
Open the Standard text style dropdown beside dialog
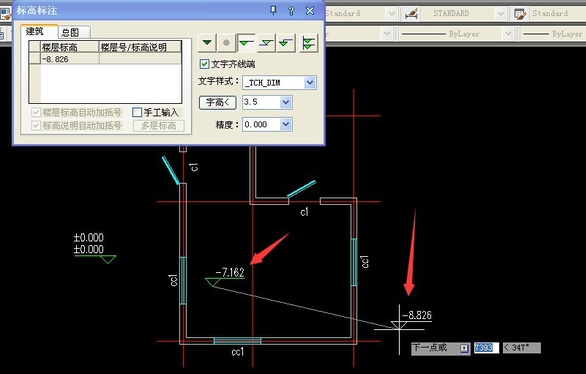coord(391,14)
